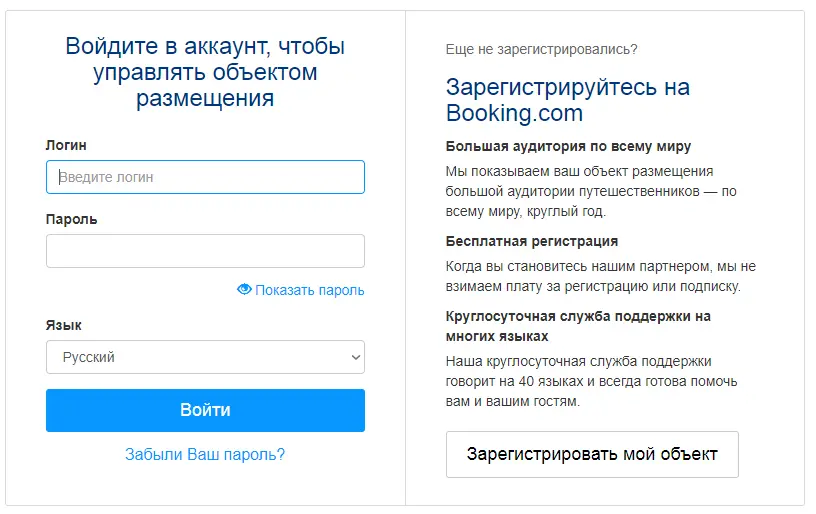
Task: Click the chevron arrow of language selector
Action: [355, 357]
